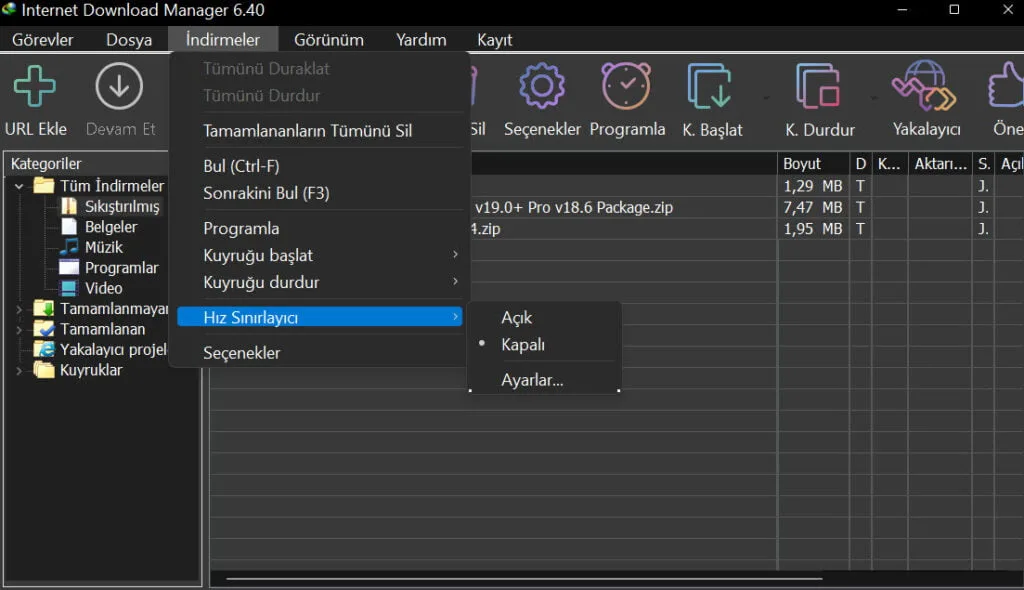The image size is (1024, 590).
Task: Select the 7,47 MB size cell
Action: [812, 207]
